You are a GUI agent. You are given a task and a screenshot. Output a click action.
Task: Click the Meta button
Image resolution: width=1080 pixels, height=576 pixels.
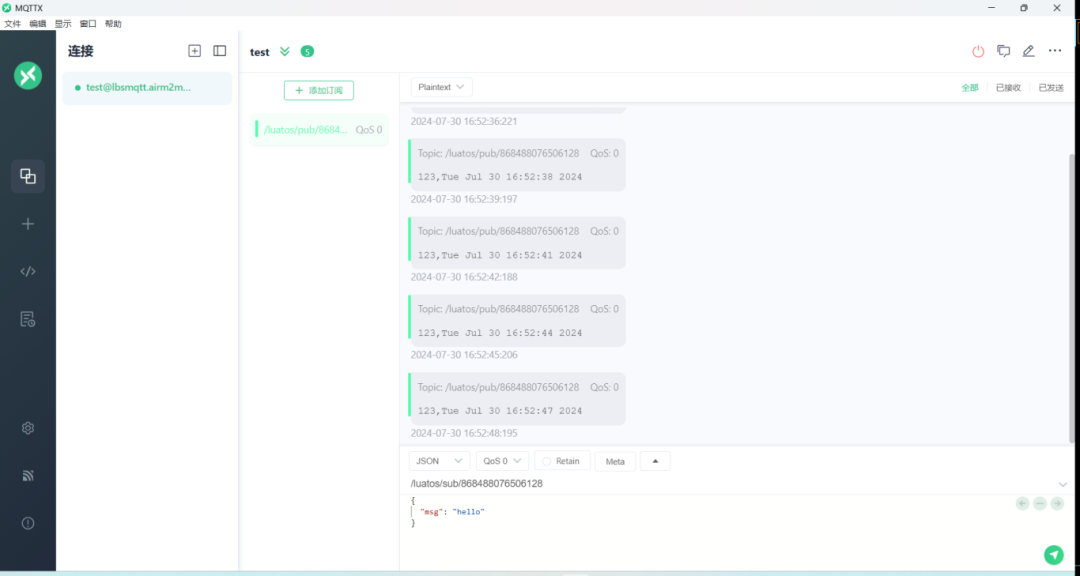[x=615, y=461]
